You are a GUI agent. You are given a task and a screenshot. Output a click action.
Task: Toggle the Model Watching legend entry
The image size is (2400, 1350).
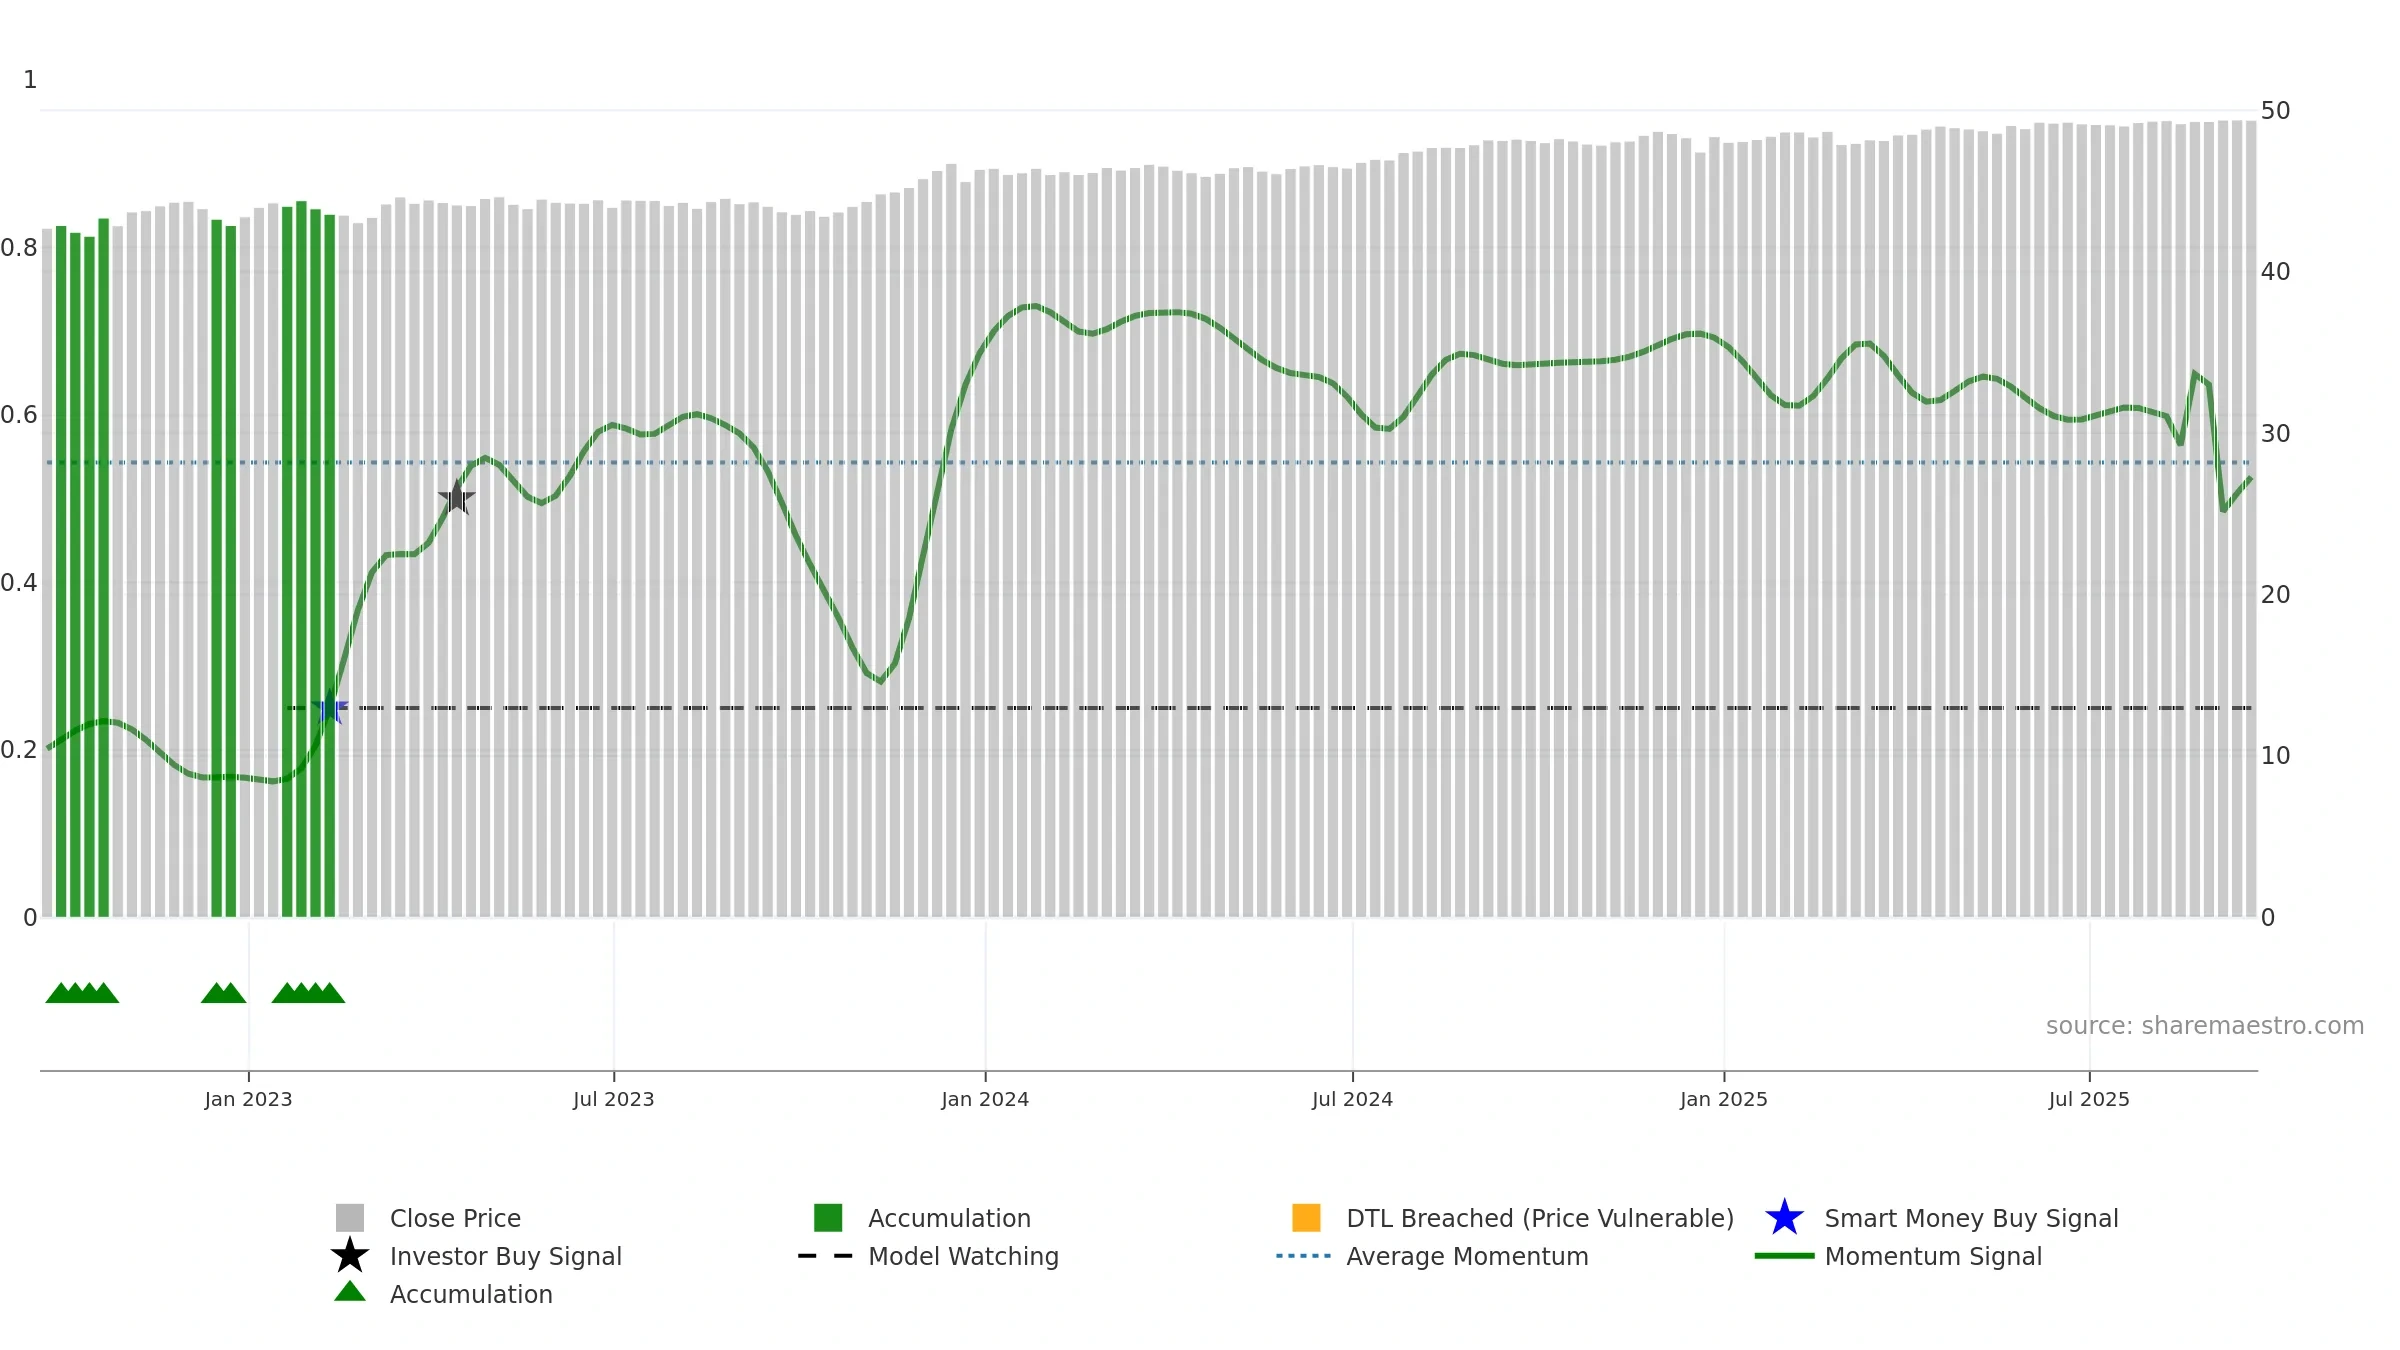963,1256
